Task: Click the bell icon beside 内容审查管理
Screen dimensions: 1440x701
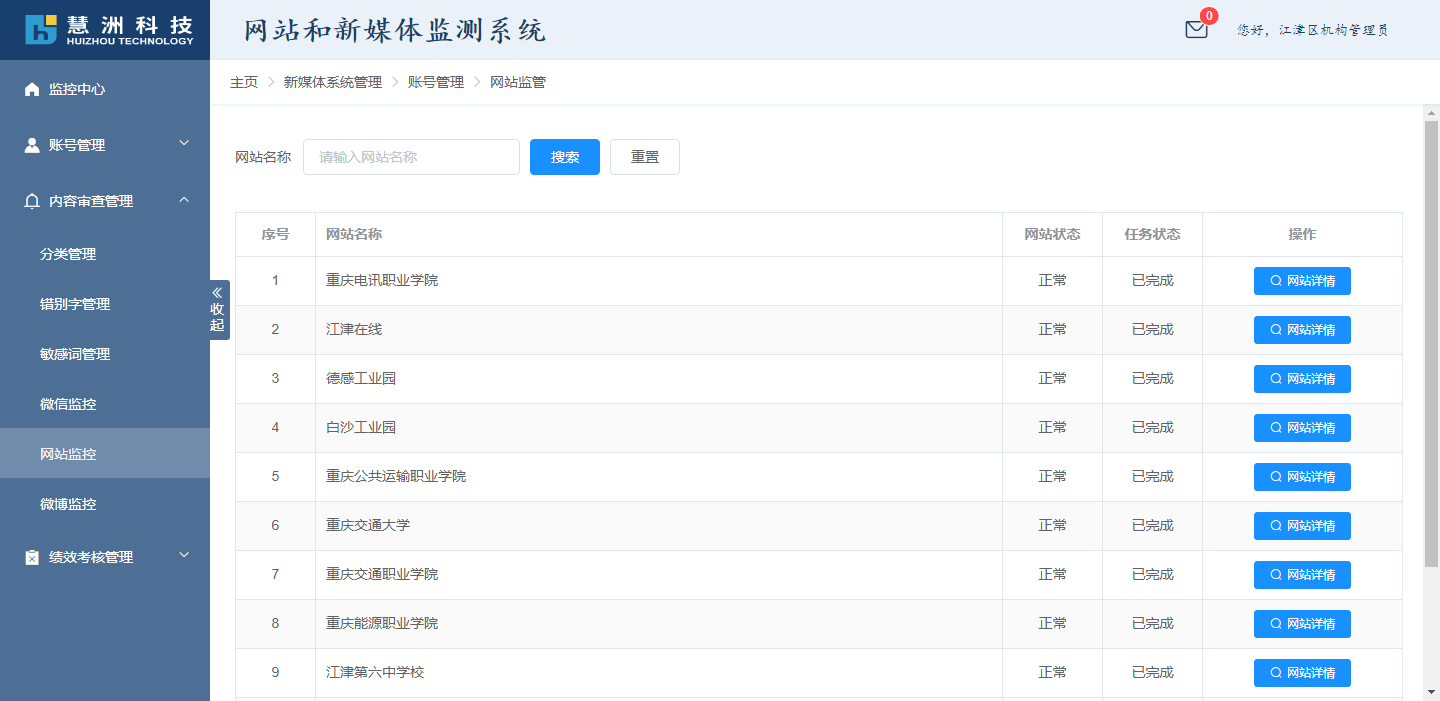Action: 32,201
